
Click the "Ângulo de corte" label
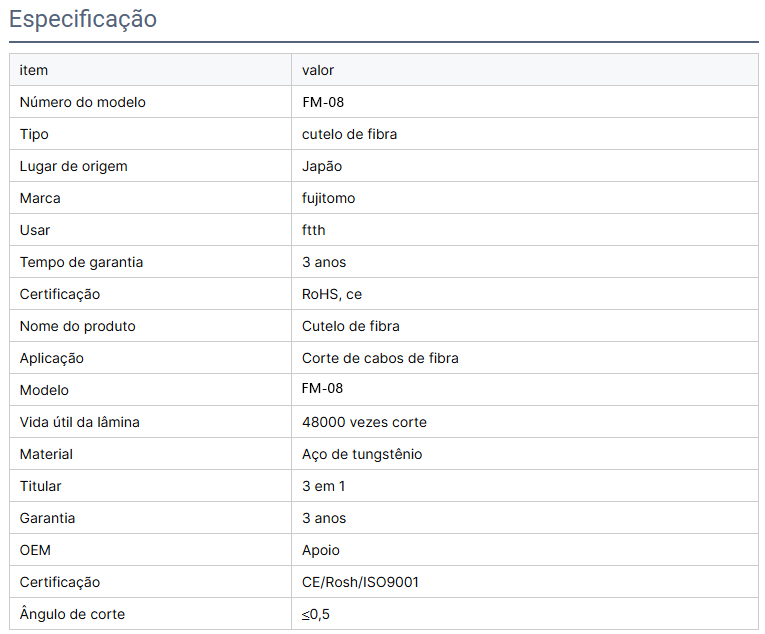(x=72, y=614)
